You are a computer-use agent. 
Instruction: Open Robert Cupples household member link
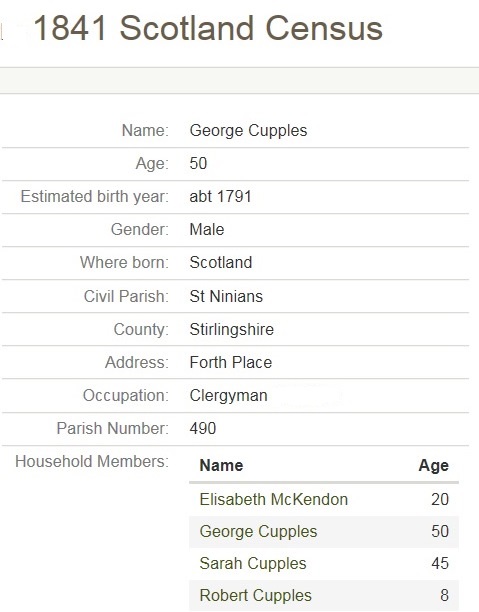(255, 596)
